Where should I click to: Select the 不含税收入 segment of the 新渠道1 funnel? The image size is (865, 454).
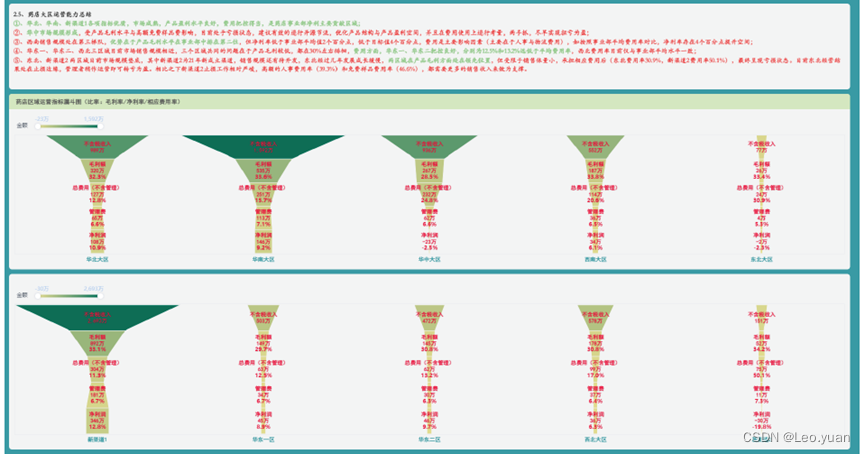(97, 318)
